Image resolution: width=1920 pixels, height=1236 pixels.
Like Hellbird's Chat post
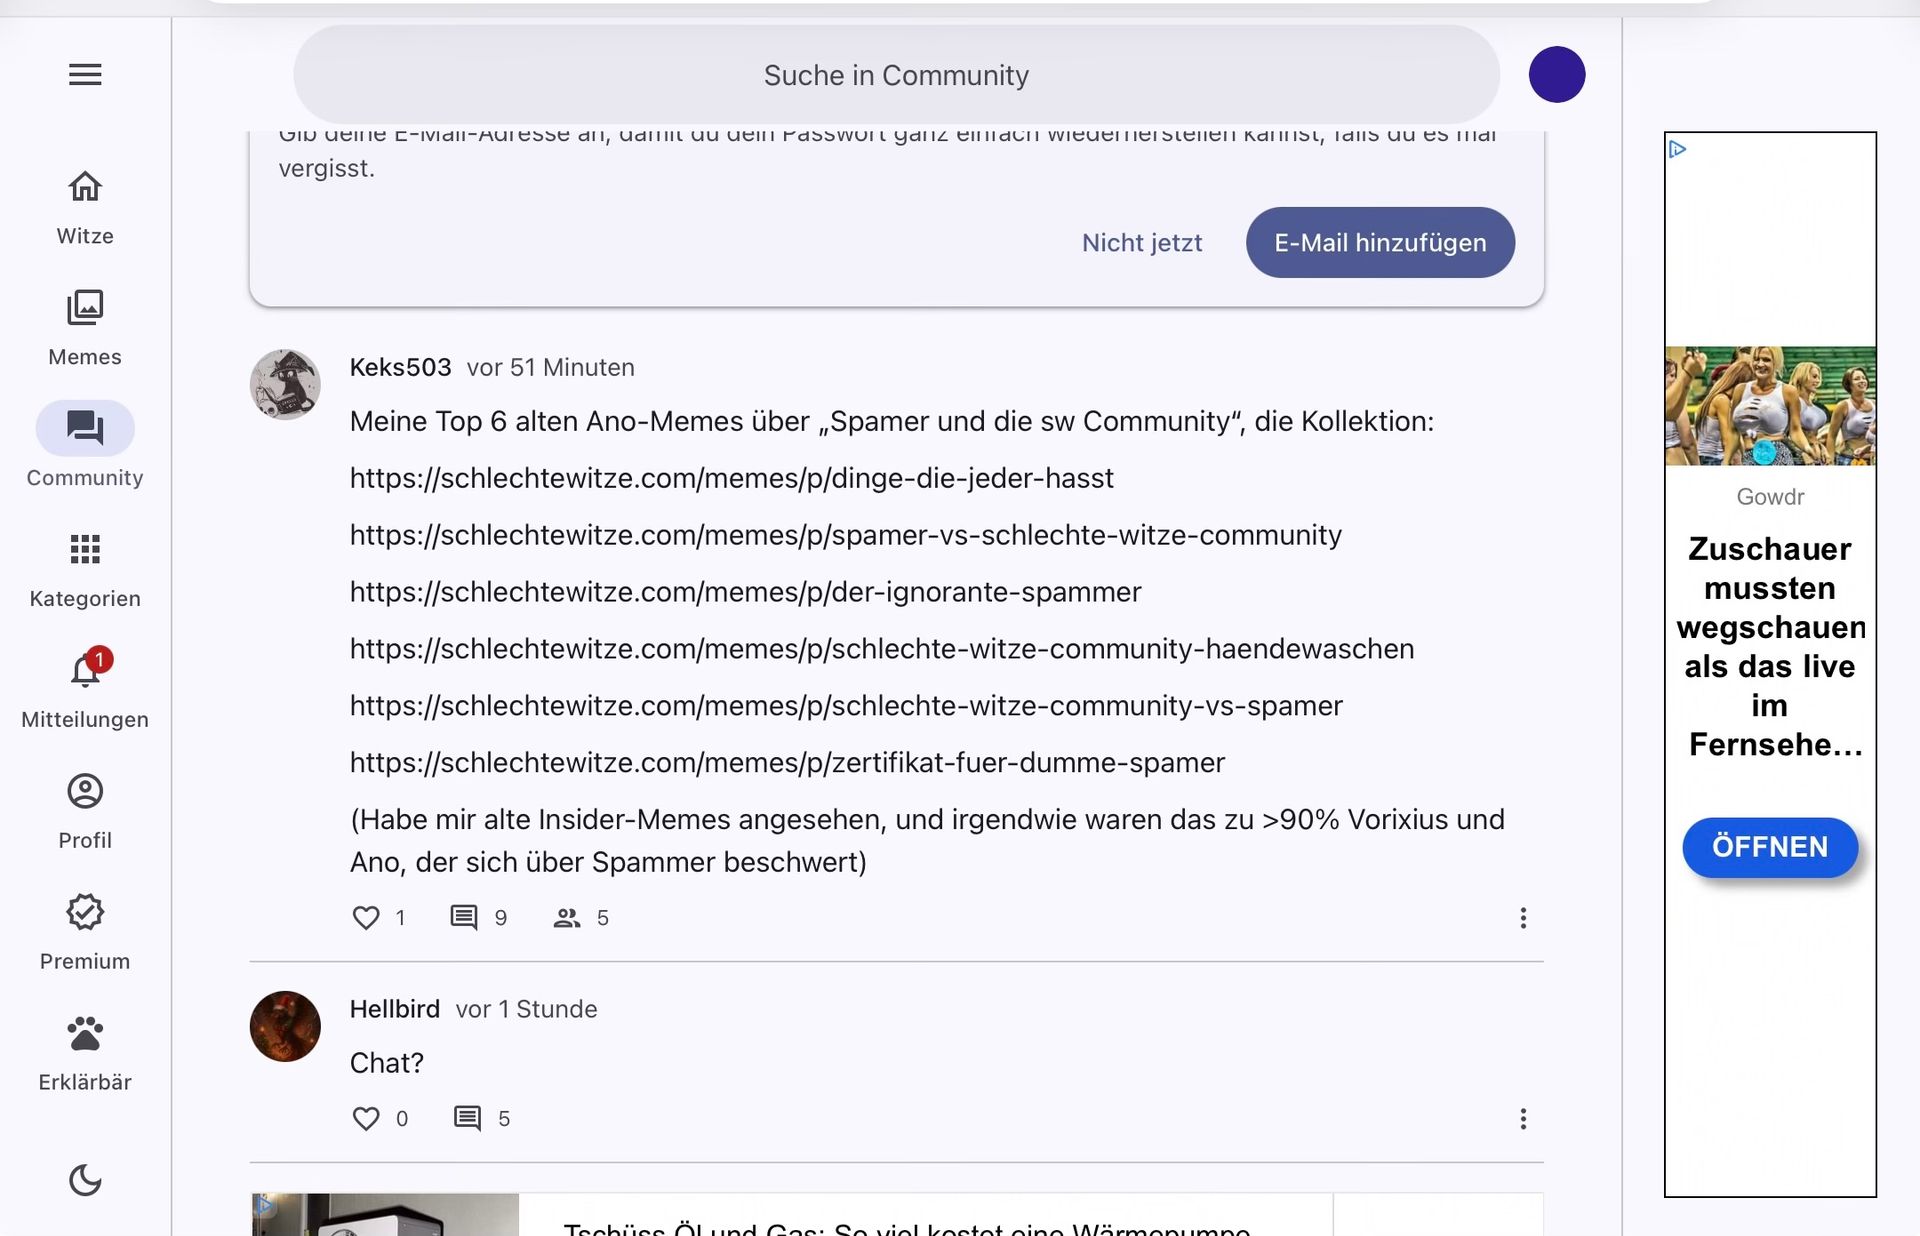366,1119
